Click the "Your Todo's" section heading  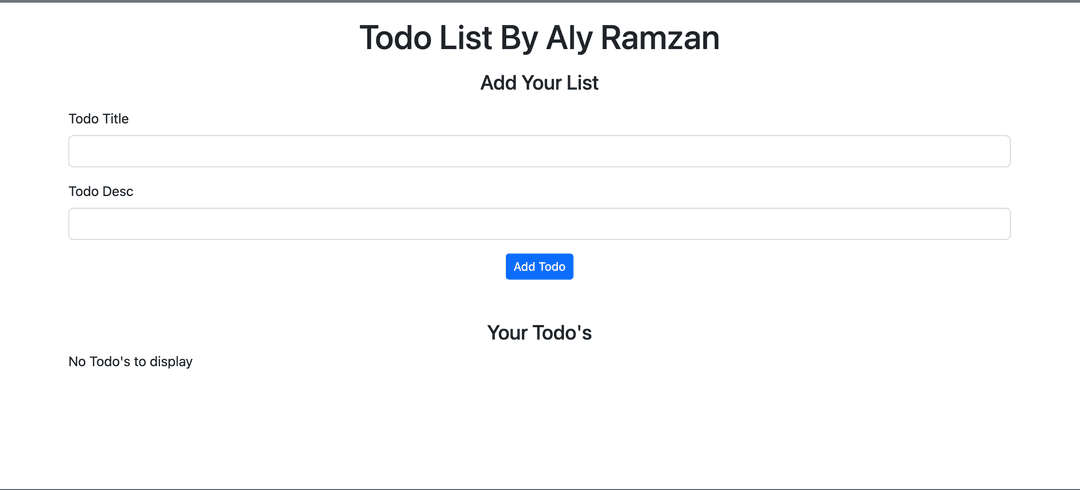click(x=539, y=332)
